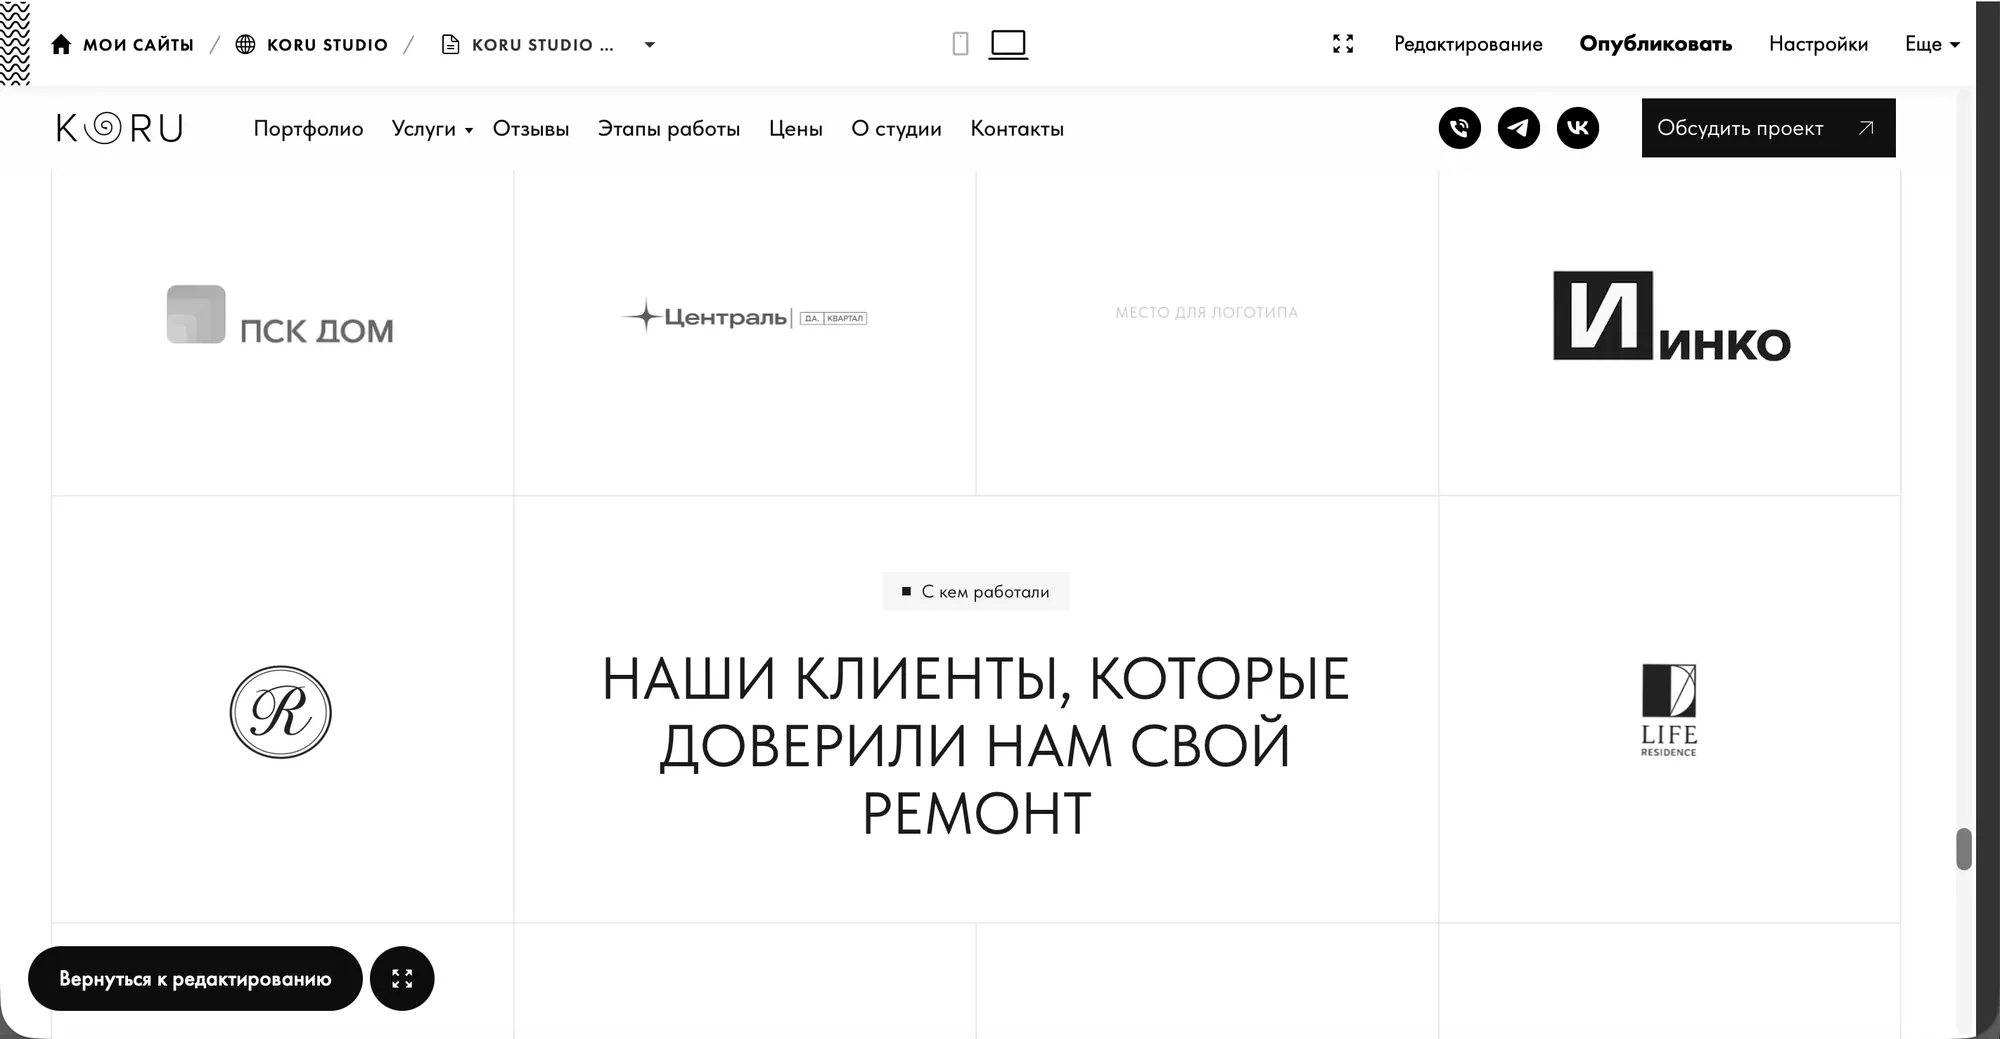Go to Портфолио section
Screen dimensions: 2000x1039
[308, 129]
